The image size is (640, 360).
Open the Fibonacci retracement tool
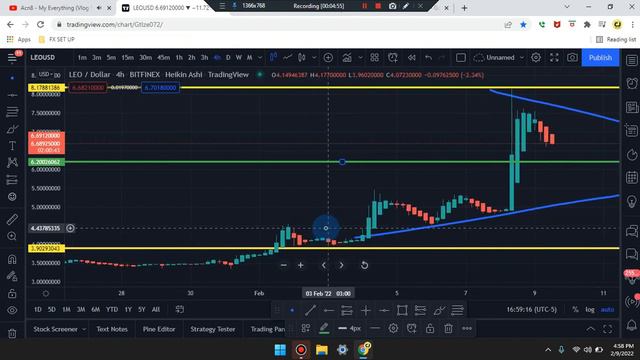[12, 111]
